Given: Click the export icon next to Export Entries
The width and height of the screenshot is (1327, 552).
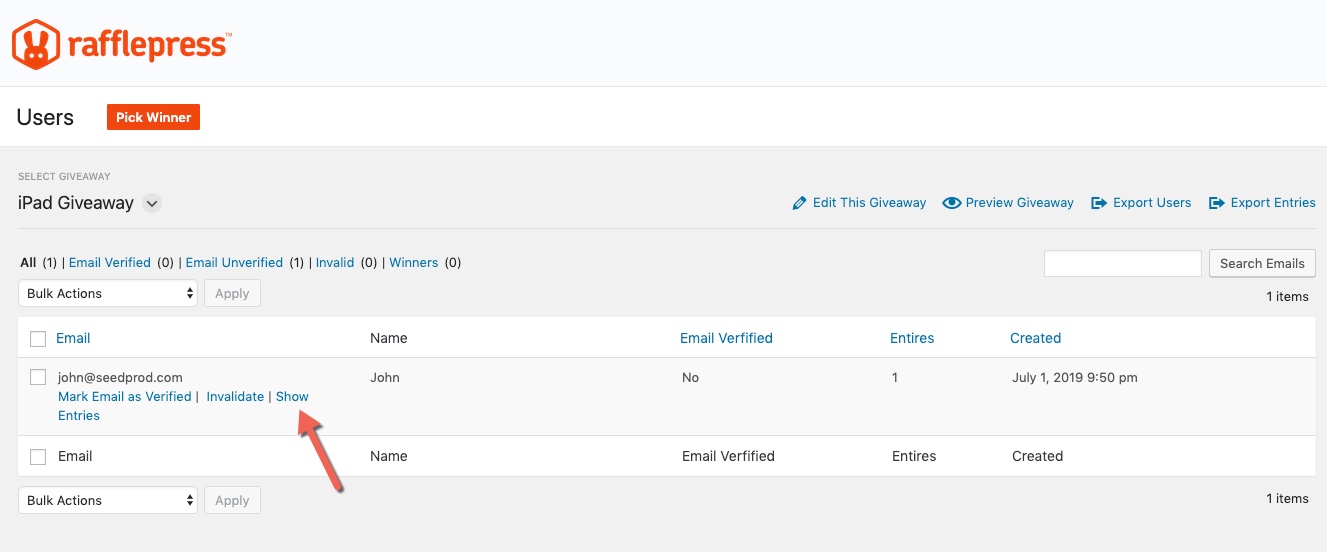Looking at the screenshot, I should [x=1217, y=203].
